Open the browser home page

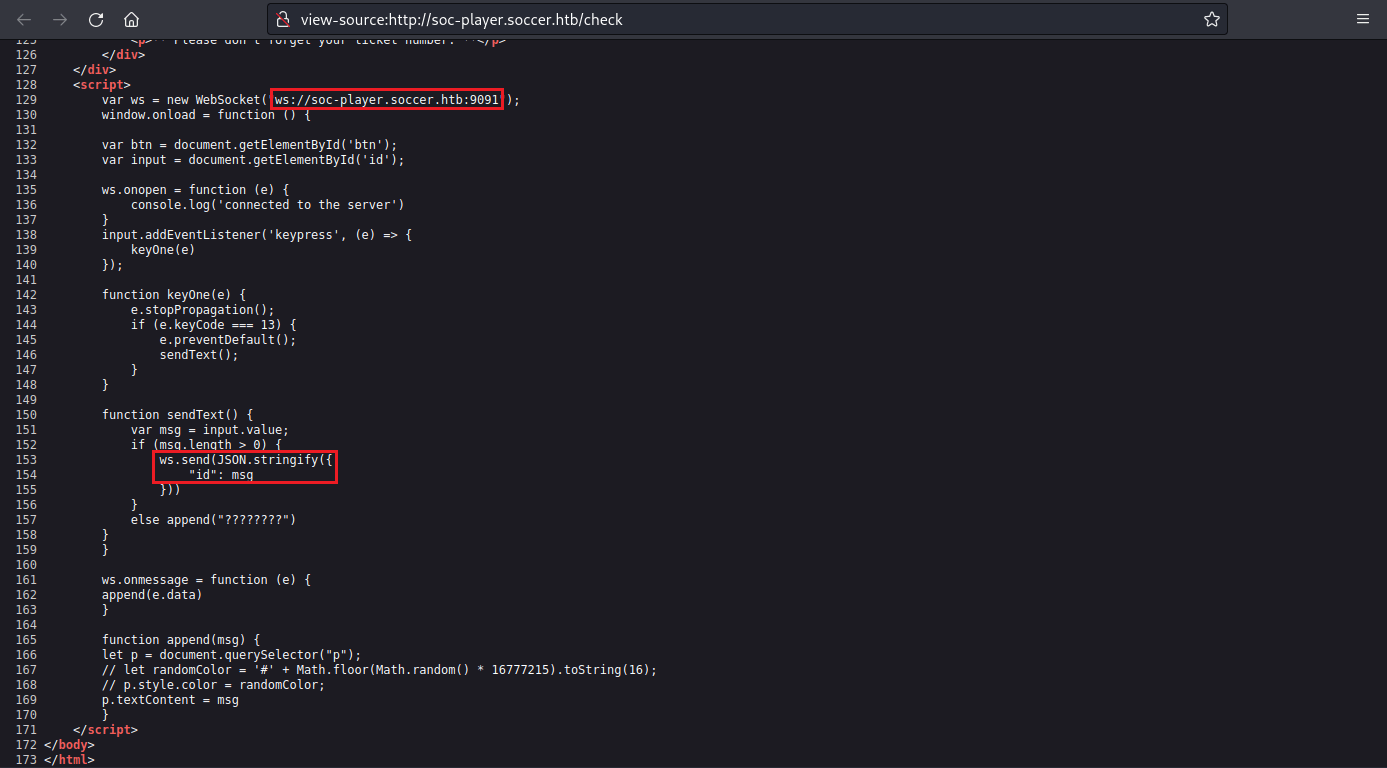click(131, 19)
